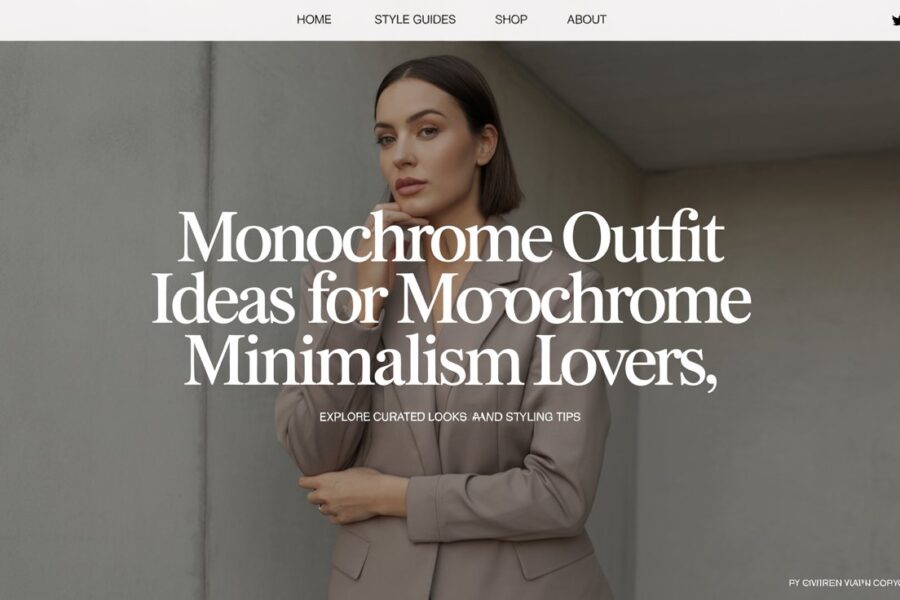Click the ring on the woman's lower hand
Screen dimensions: 900x600
pos(320,508)
